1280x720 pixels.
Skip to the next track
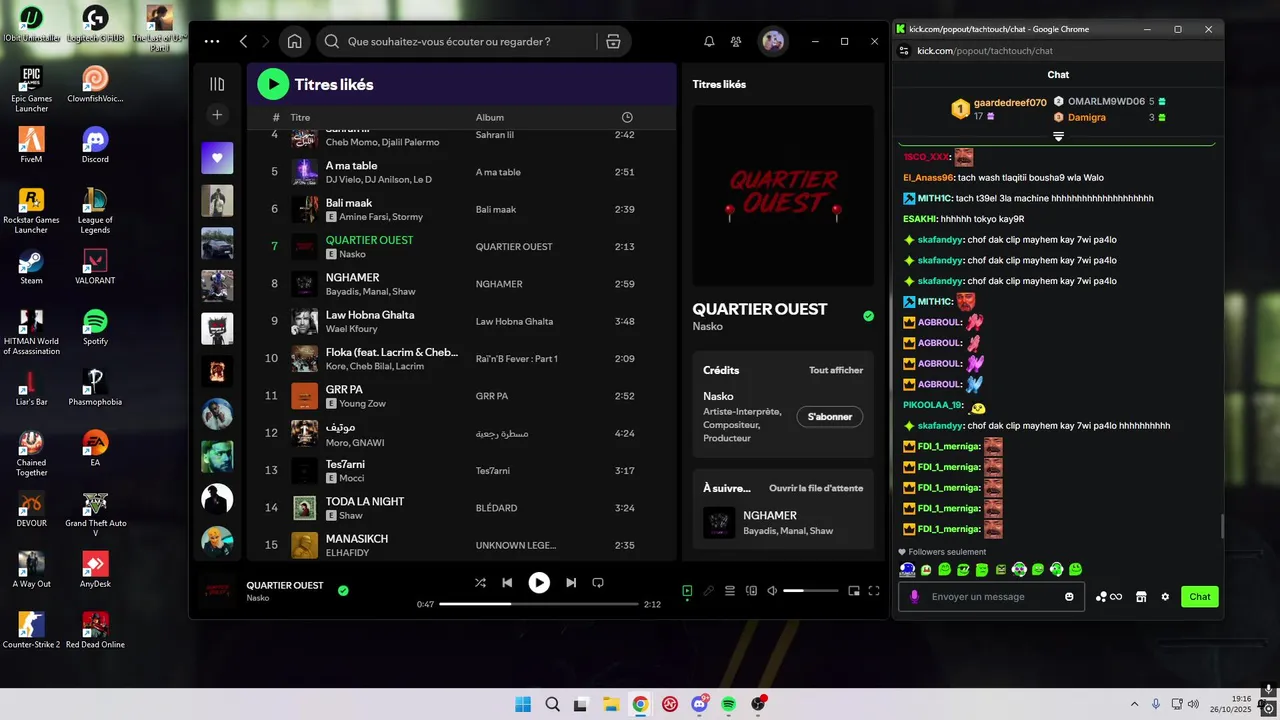coord(571,582)
